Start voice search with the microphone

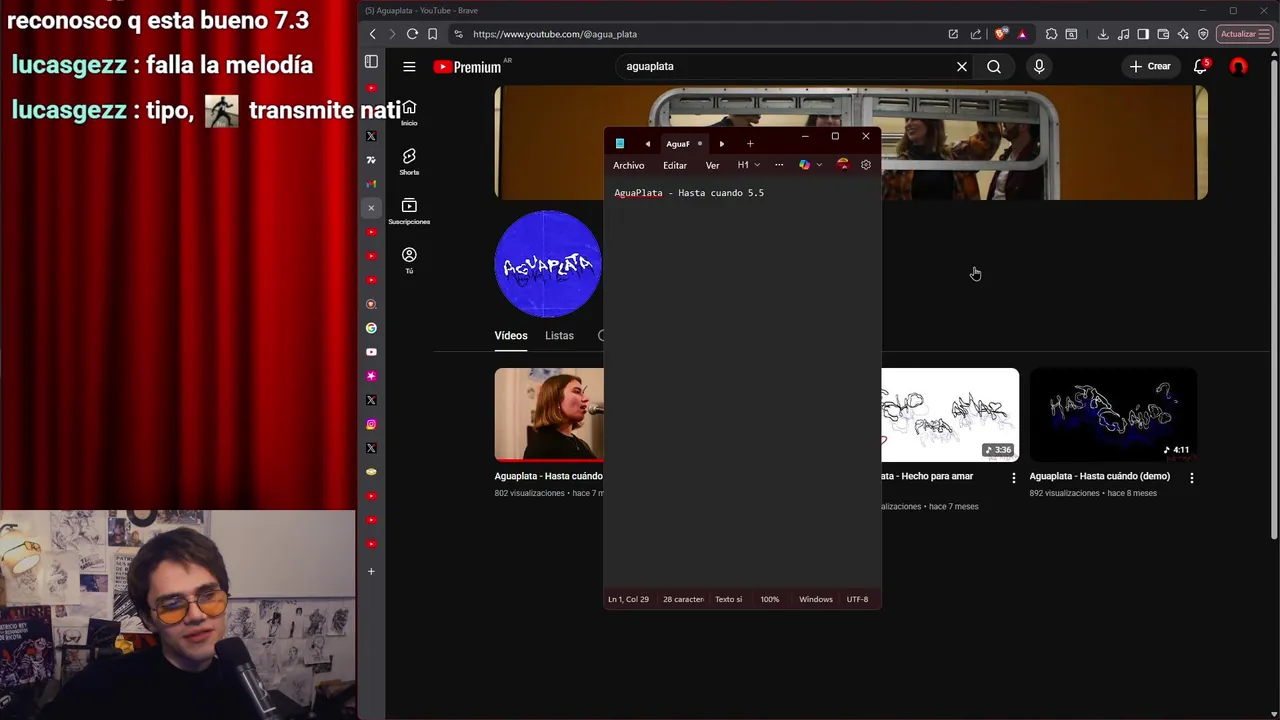[x=1039, y=66]
